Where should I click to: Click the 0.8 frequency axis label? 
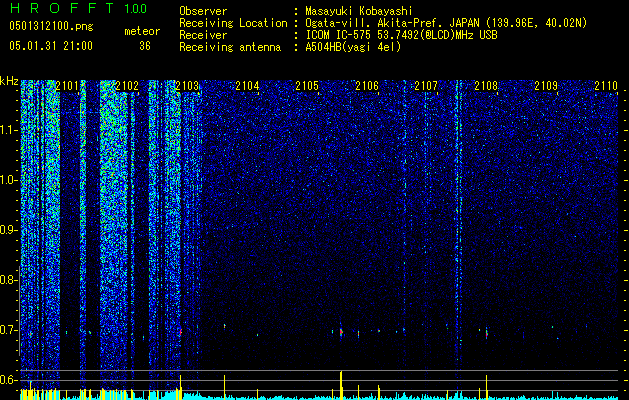(x=8, y=280)
